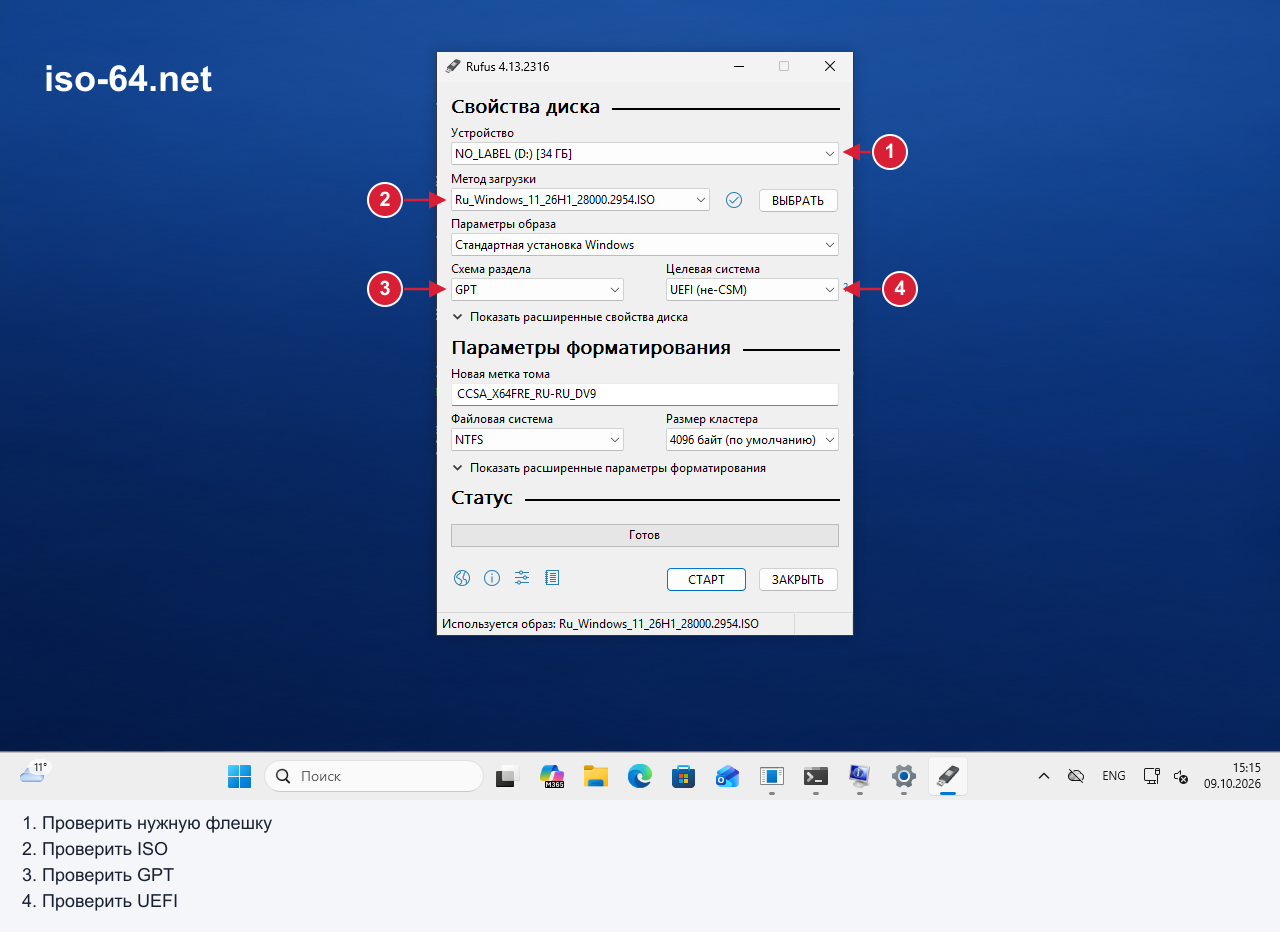Click the Готов status progress bar

(x=645, y=535)
